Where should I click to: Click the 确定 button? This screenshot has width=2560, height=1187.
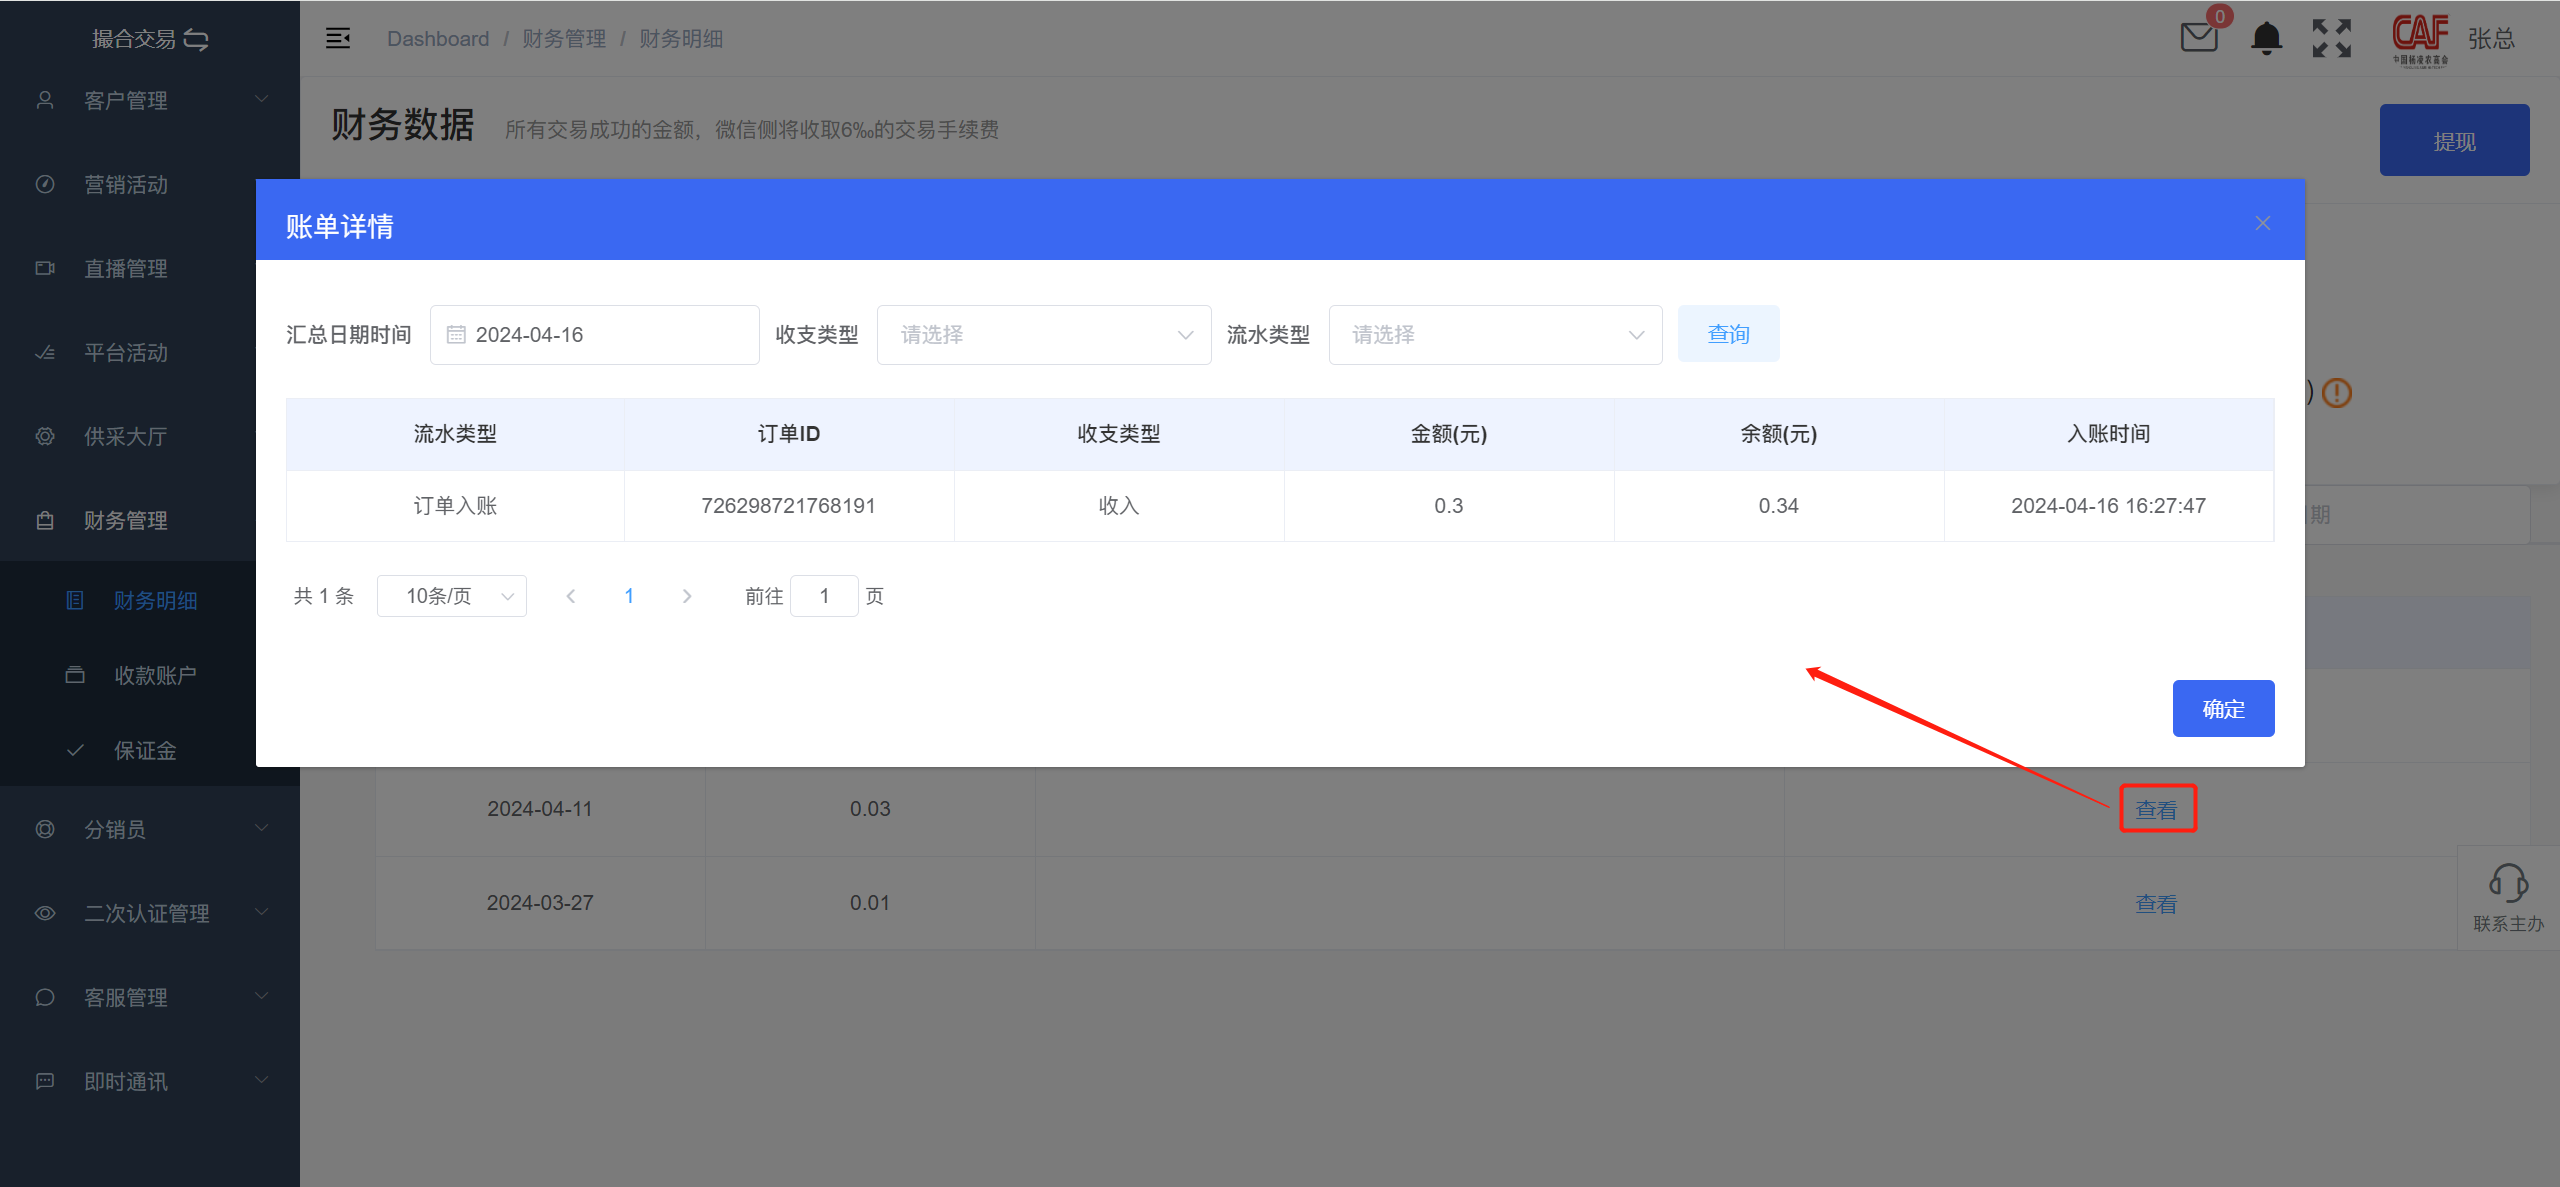(2223, 709)
